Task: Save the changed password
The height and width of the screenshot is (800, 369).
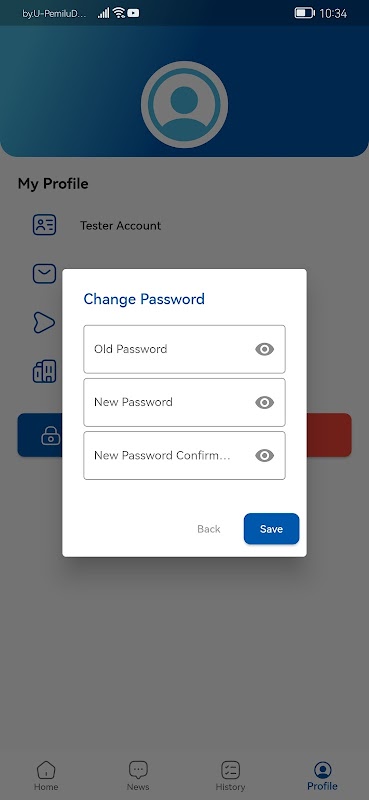Action: 272,529
